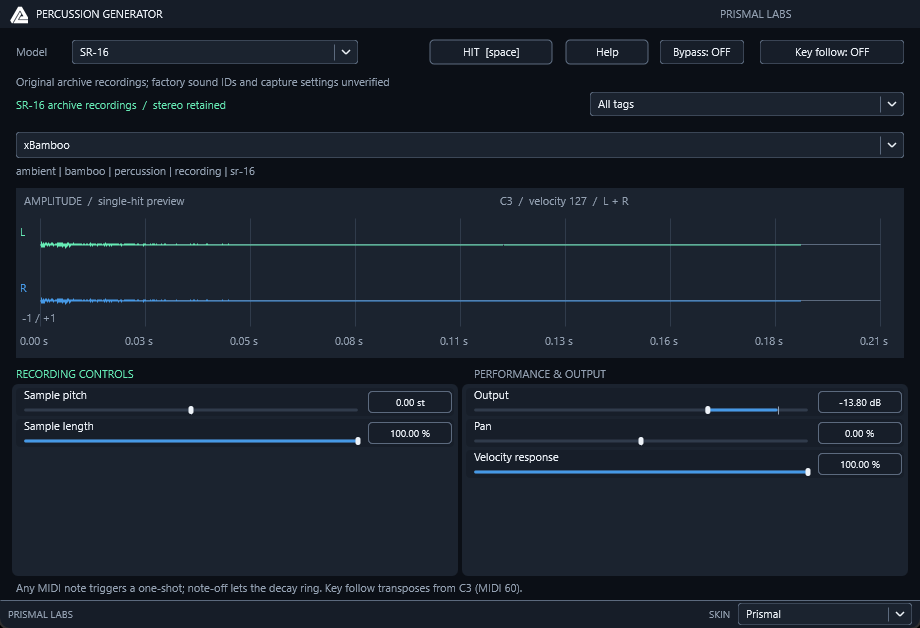
Task: Click the right channel R waveform
Action: 420,301
